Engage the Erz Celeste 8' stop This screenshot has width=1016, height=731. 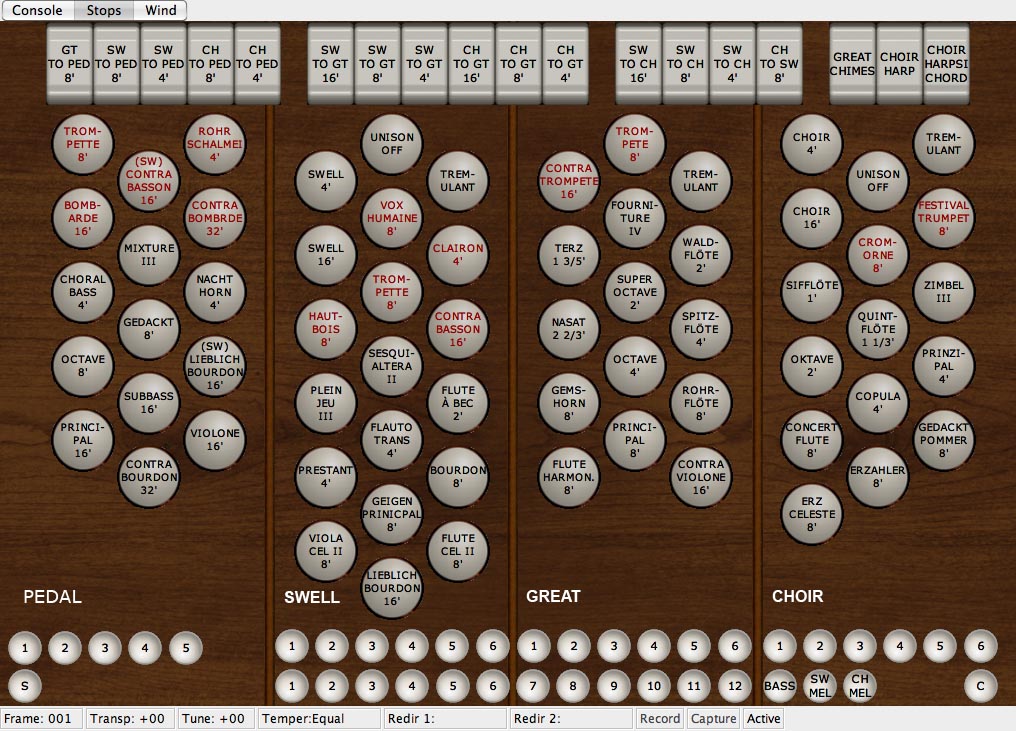(x=811, y=514)
